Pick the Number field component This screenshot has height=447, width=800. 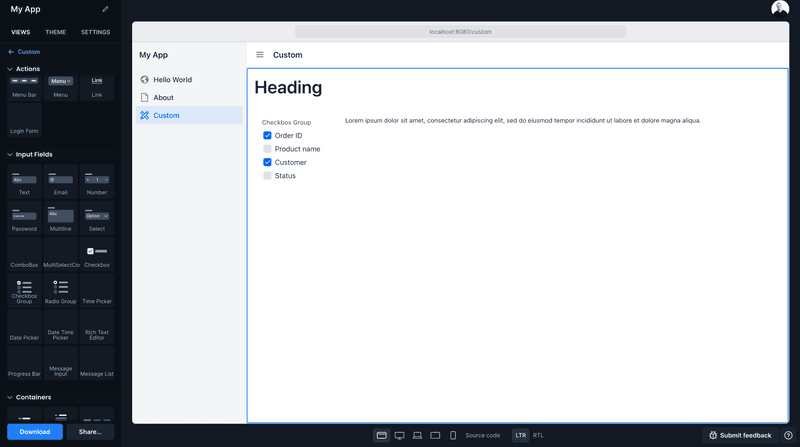point(97,182)
